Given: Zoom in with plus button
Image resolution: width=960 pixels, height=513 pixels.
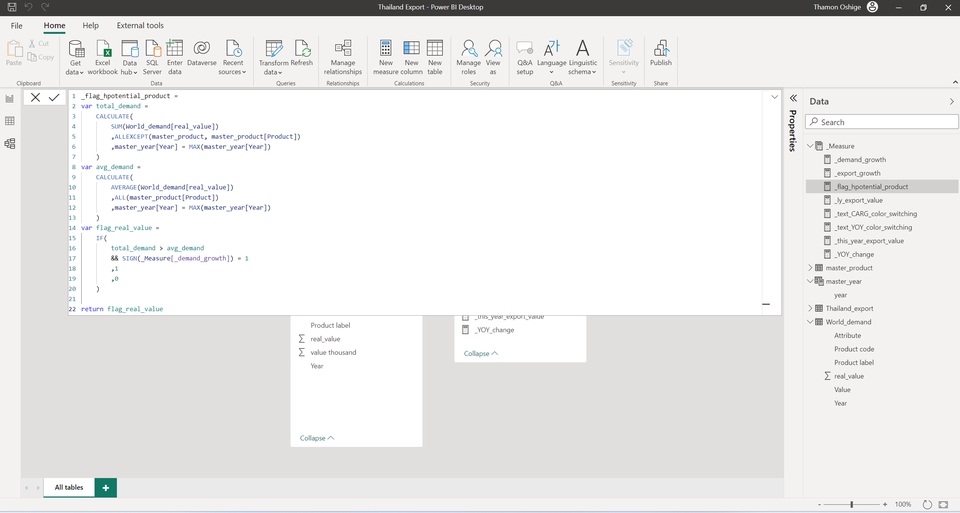Looking at the screenshot, I should pos(885,504).
